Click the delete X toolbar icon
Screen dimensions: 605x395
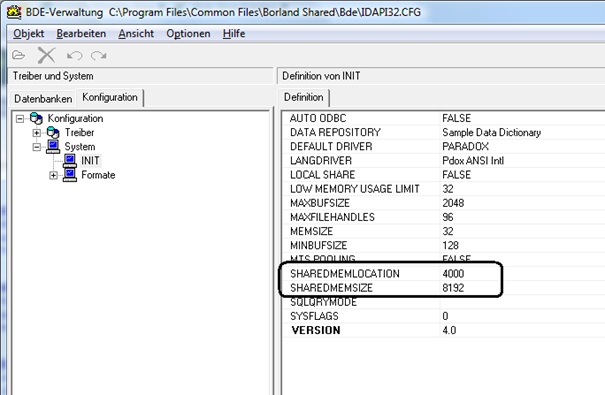[47, 56]
